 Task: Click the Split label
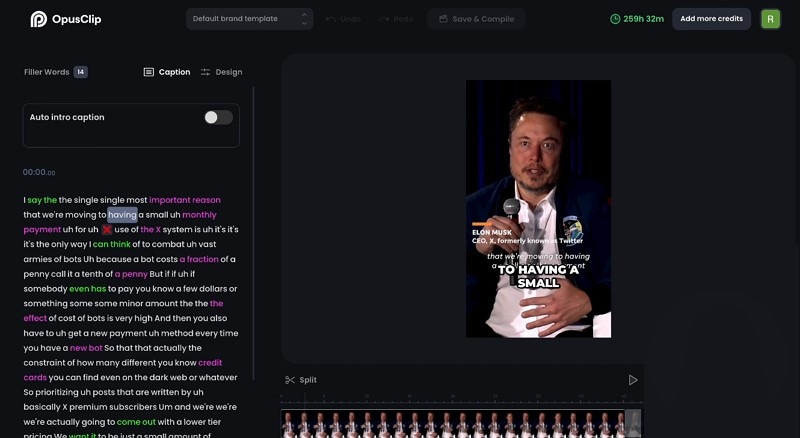(x=308, y=380)
